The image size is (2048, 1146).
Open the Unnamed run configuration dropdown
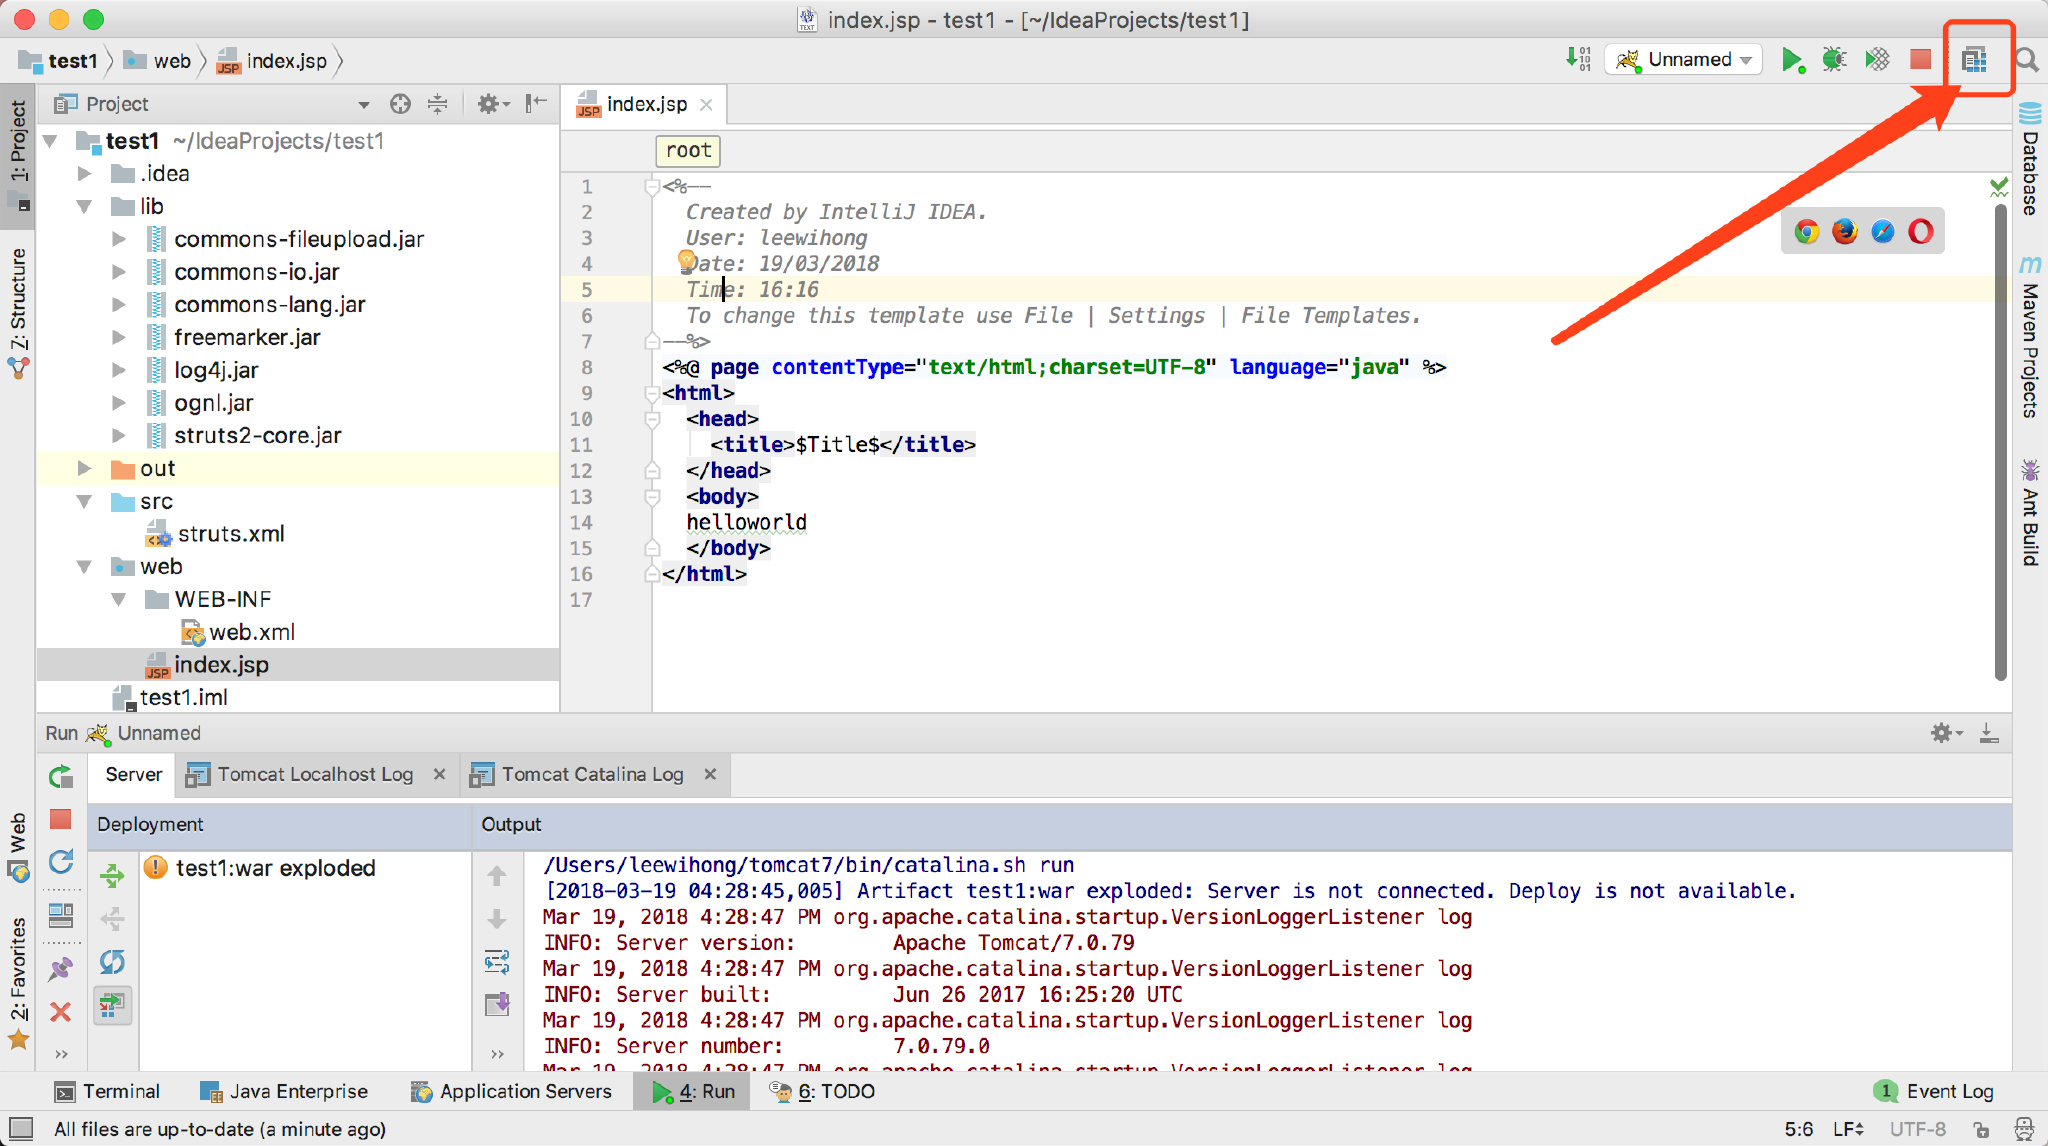click(x=1683, y=60)
